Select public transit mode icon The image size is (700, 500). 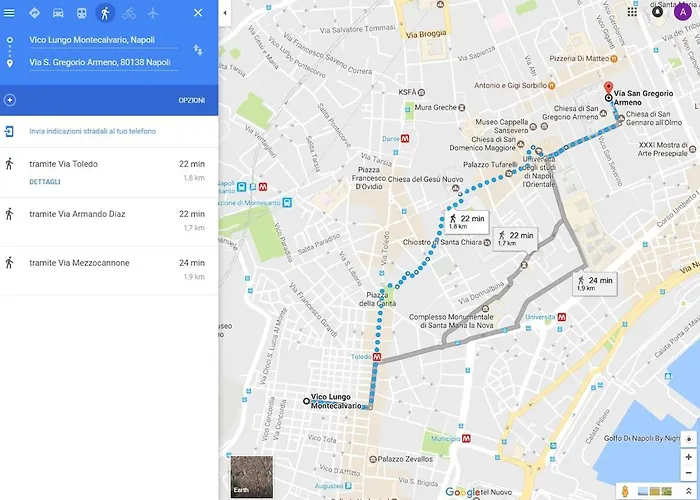(81, 13)
